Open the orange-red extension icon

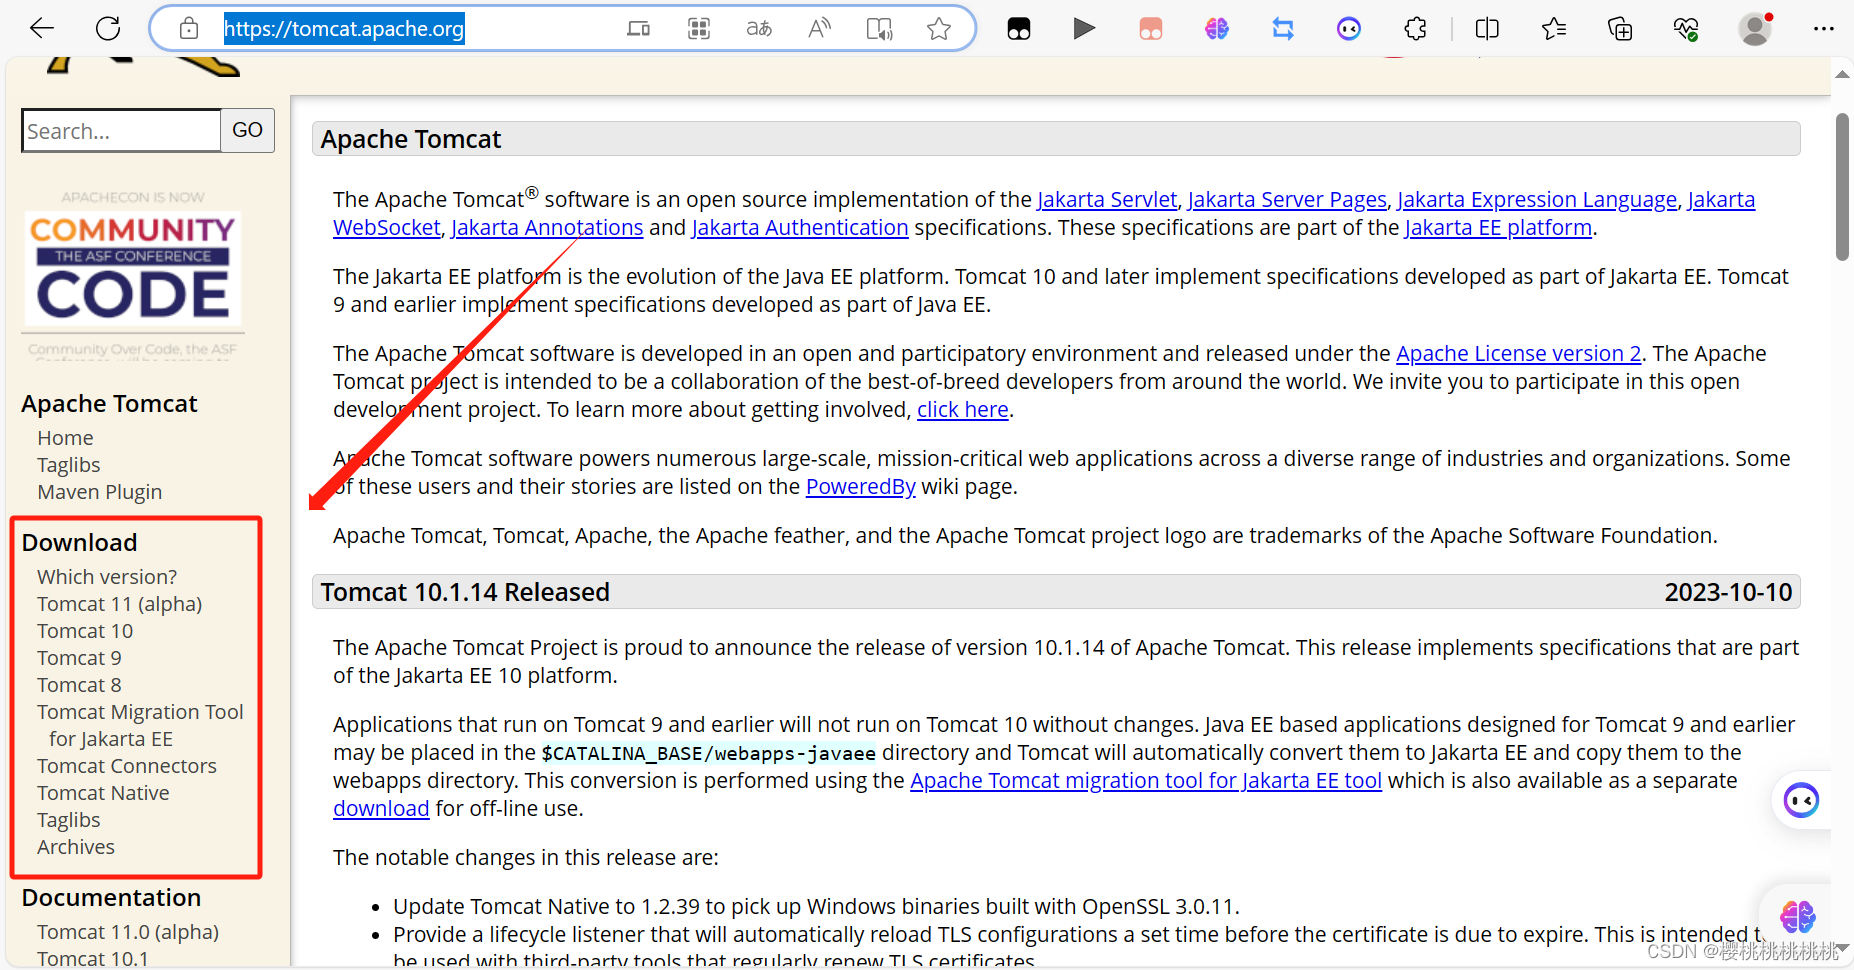click(1151, 29)
